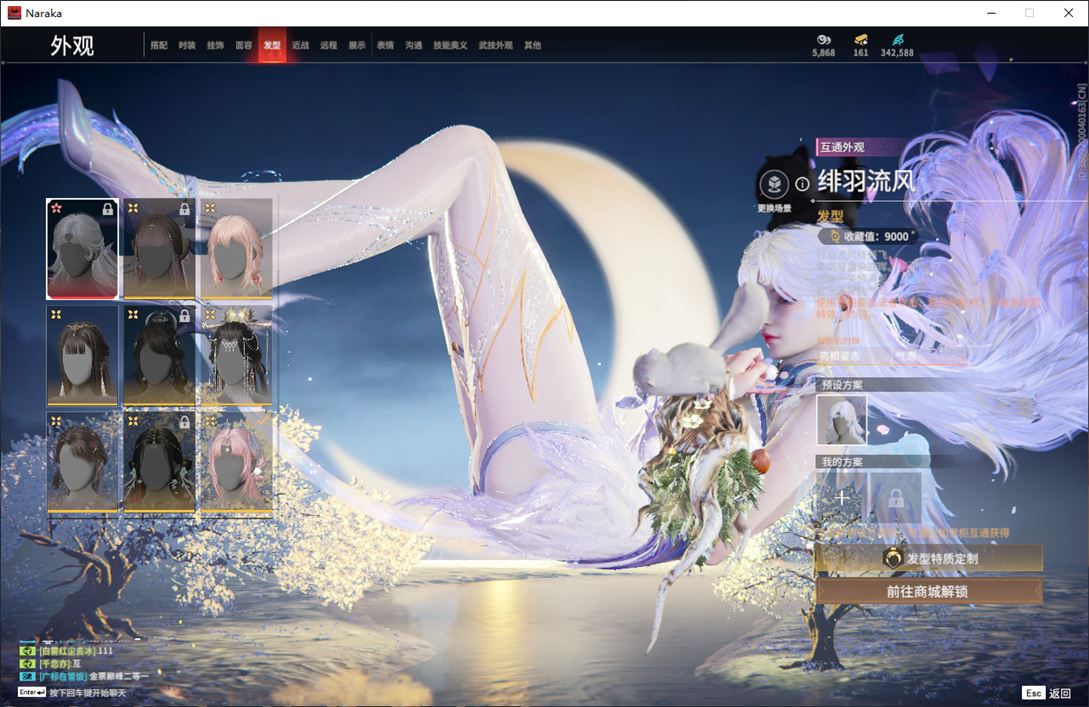The width and height of the screenshot is (1089, 707).
Task: Click the gold ingot currency icon
Action: coord(860,40)
